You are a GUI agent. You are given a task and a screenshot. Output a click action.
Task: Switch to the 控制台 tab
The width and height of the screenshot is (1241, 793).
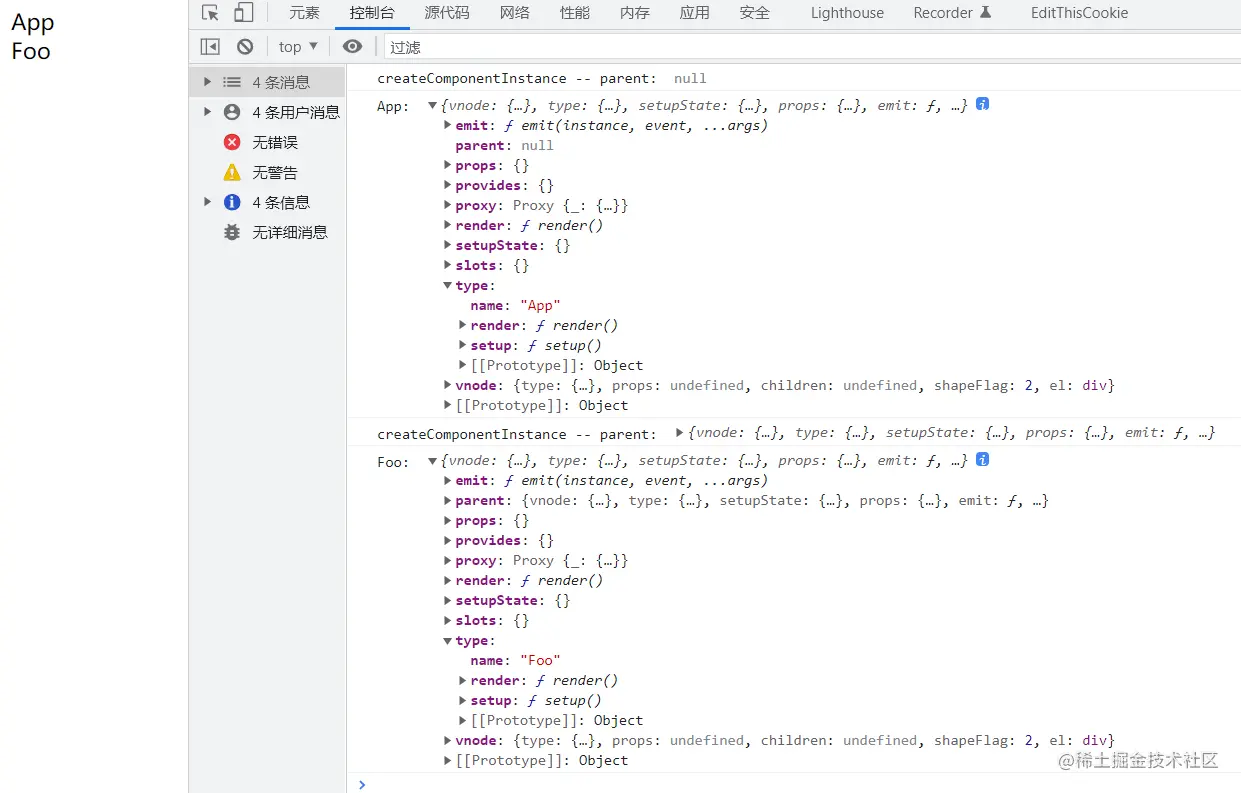click(x=372, y=13)
